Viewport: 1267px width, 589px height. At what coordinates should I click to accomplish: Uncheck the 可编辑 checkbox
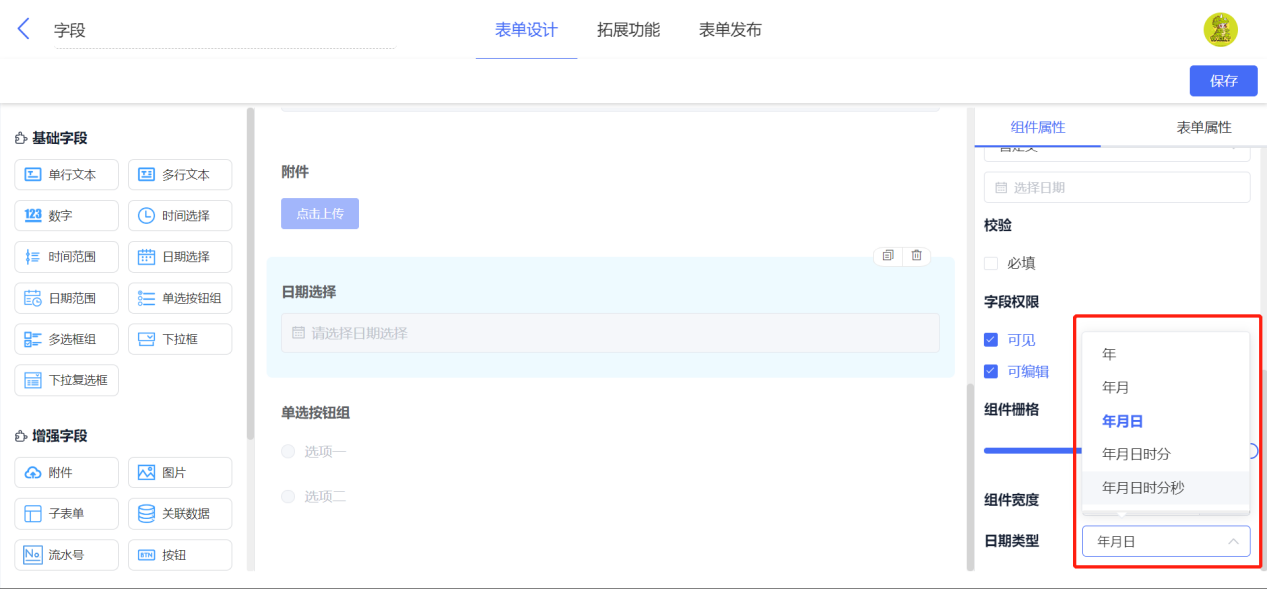tap(991, 371)
